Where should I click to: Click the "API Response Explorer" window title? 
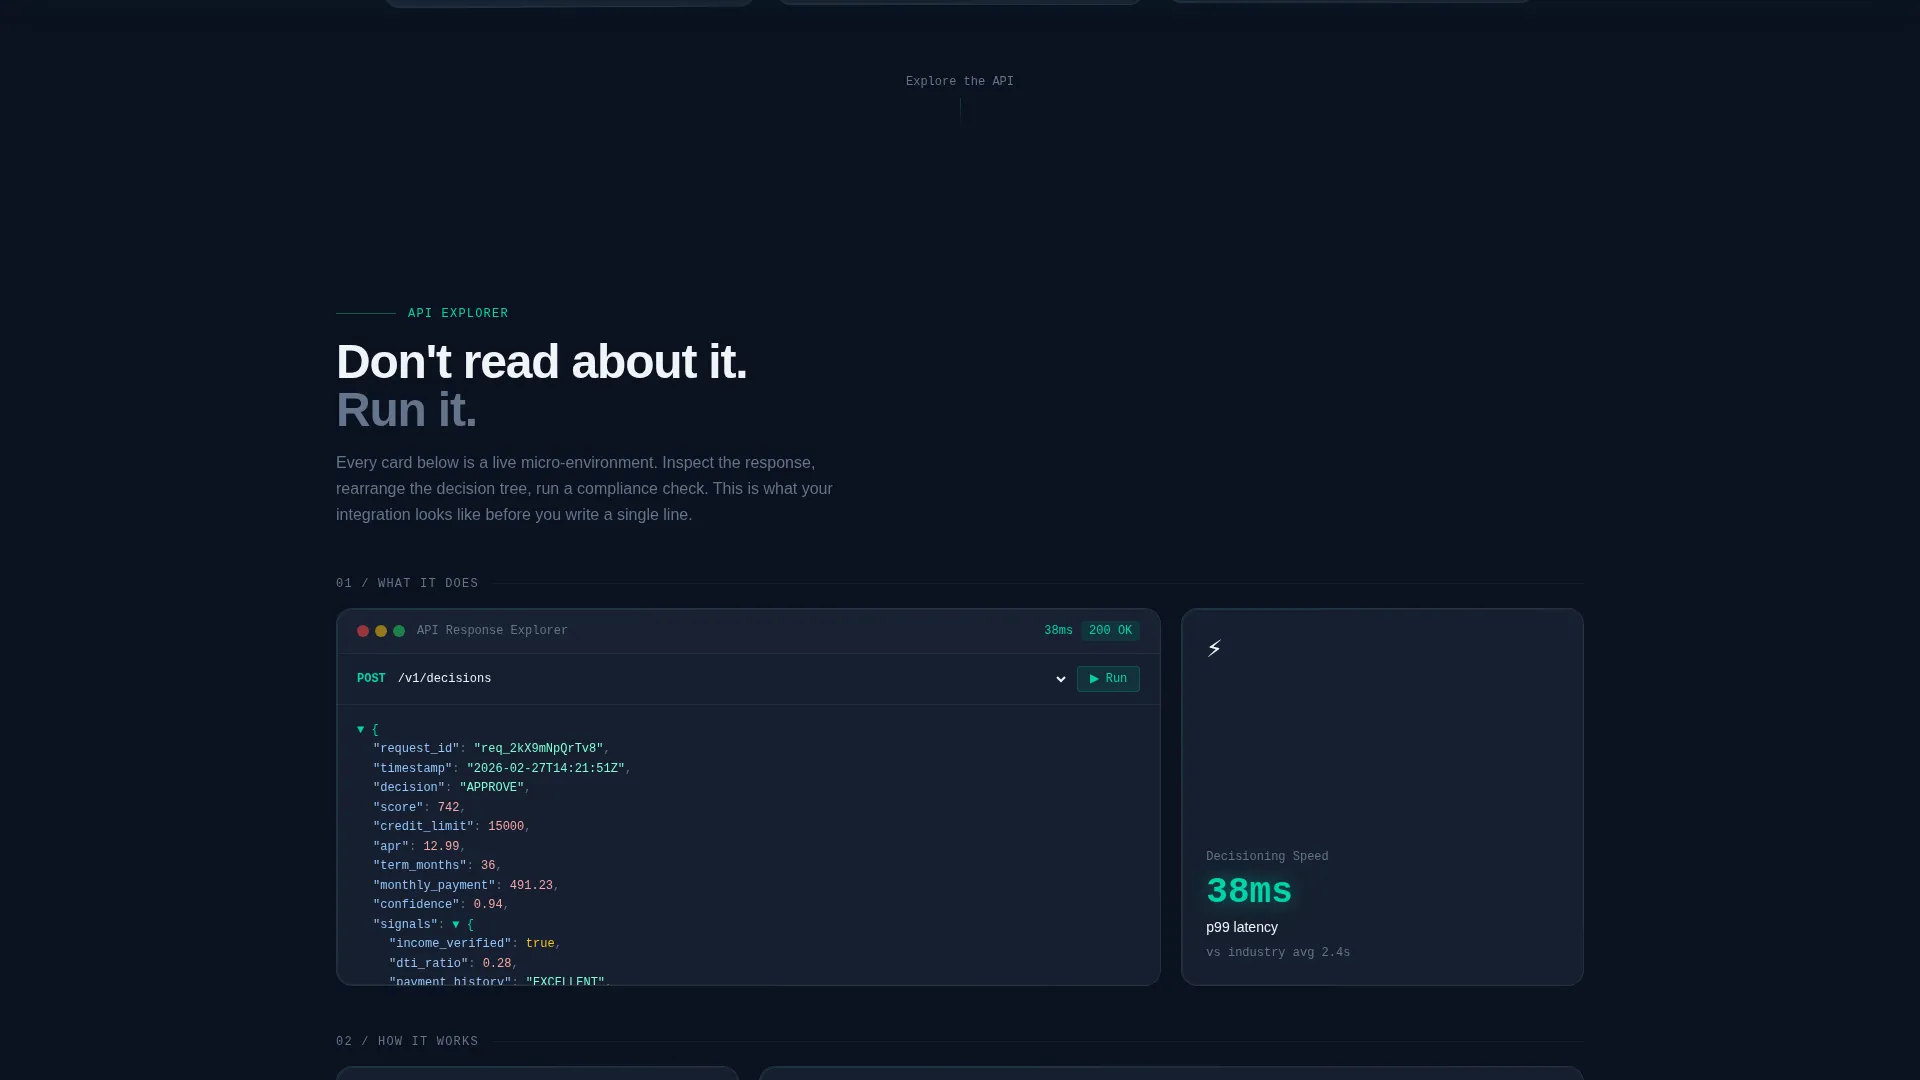[x=492, y=631]
